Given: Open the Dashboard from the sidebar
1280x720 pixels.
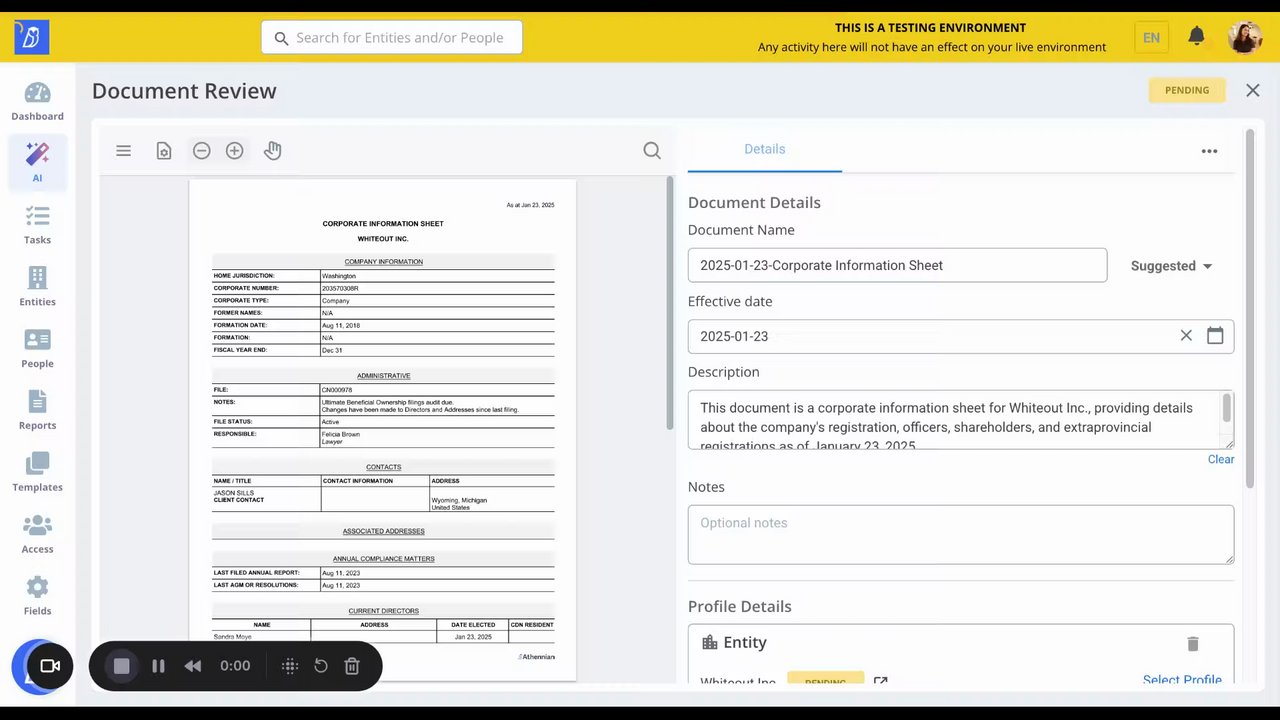Looking at the screenshot, I should point(37,102).
